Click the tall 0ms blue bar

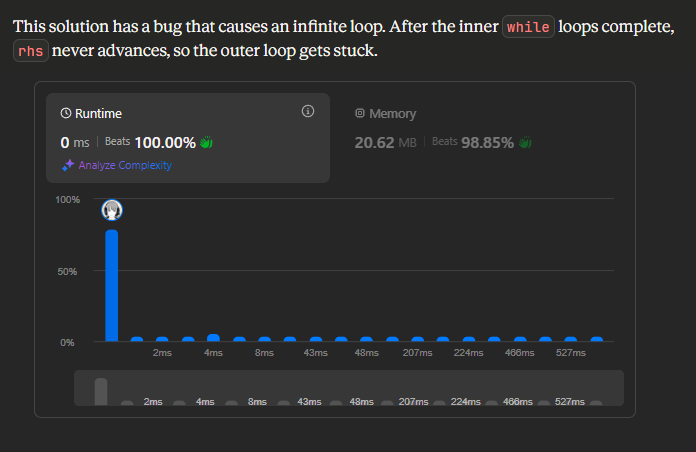point(112,285)
